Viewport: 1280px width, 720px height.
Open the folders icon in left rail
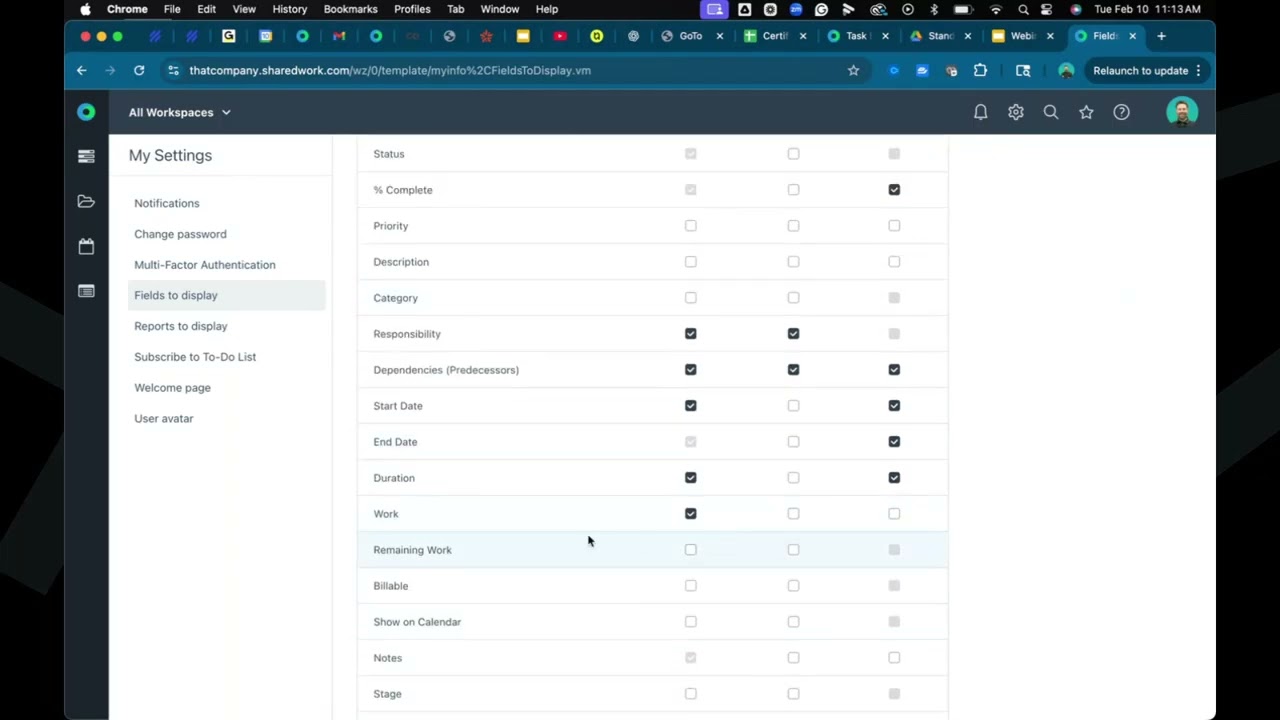point(86,201)
